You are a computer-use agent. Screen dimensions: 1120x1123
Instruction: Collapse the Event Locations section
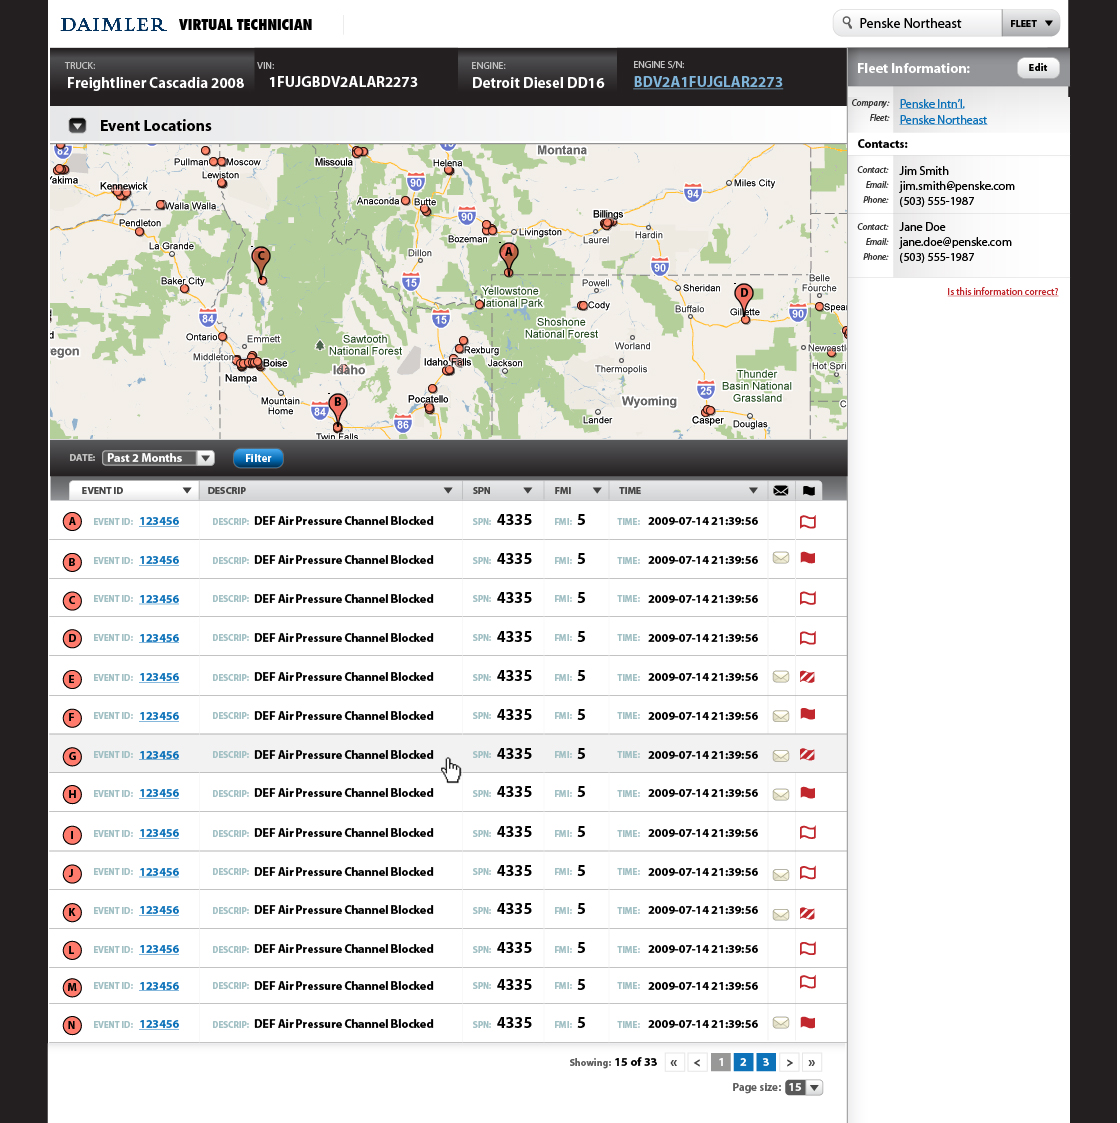point(77,126)
